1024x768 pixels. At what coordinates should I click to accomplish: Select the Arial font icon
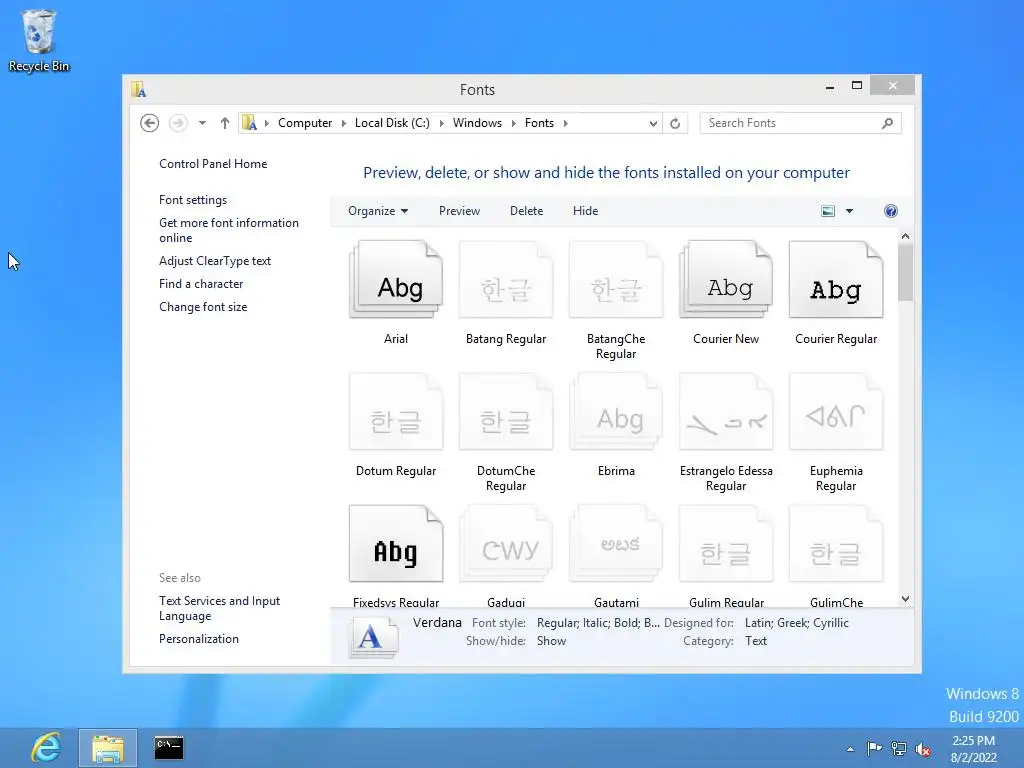tap(396, 280)
